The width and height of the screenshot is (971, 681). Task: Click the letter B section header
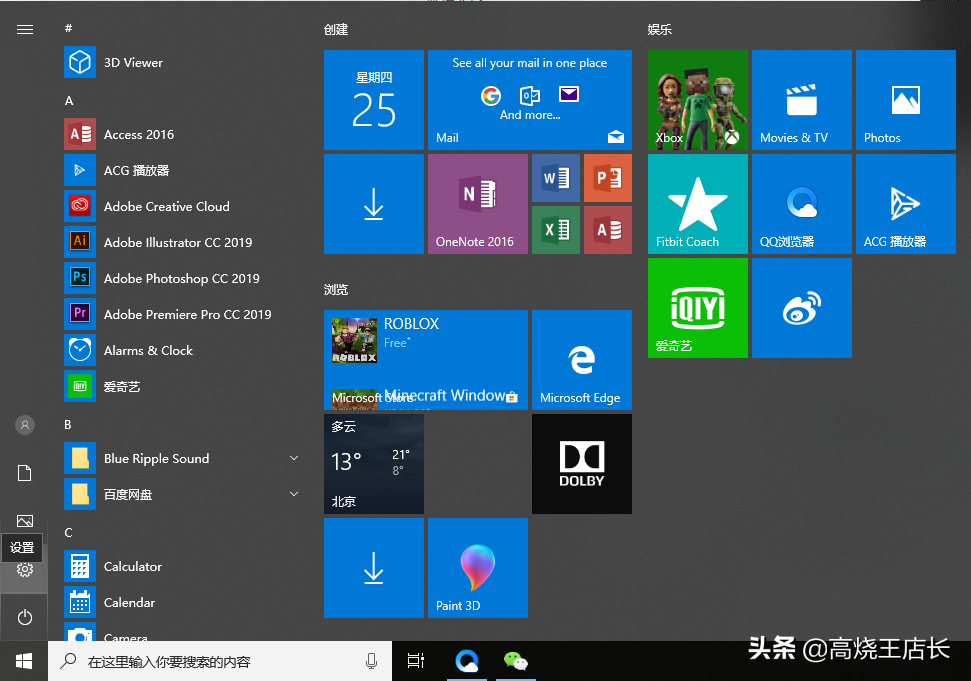pyautogui.click(x=68, y=425)
